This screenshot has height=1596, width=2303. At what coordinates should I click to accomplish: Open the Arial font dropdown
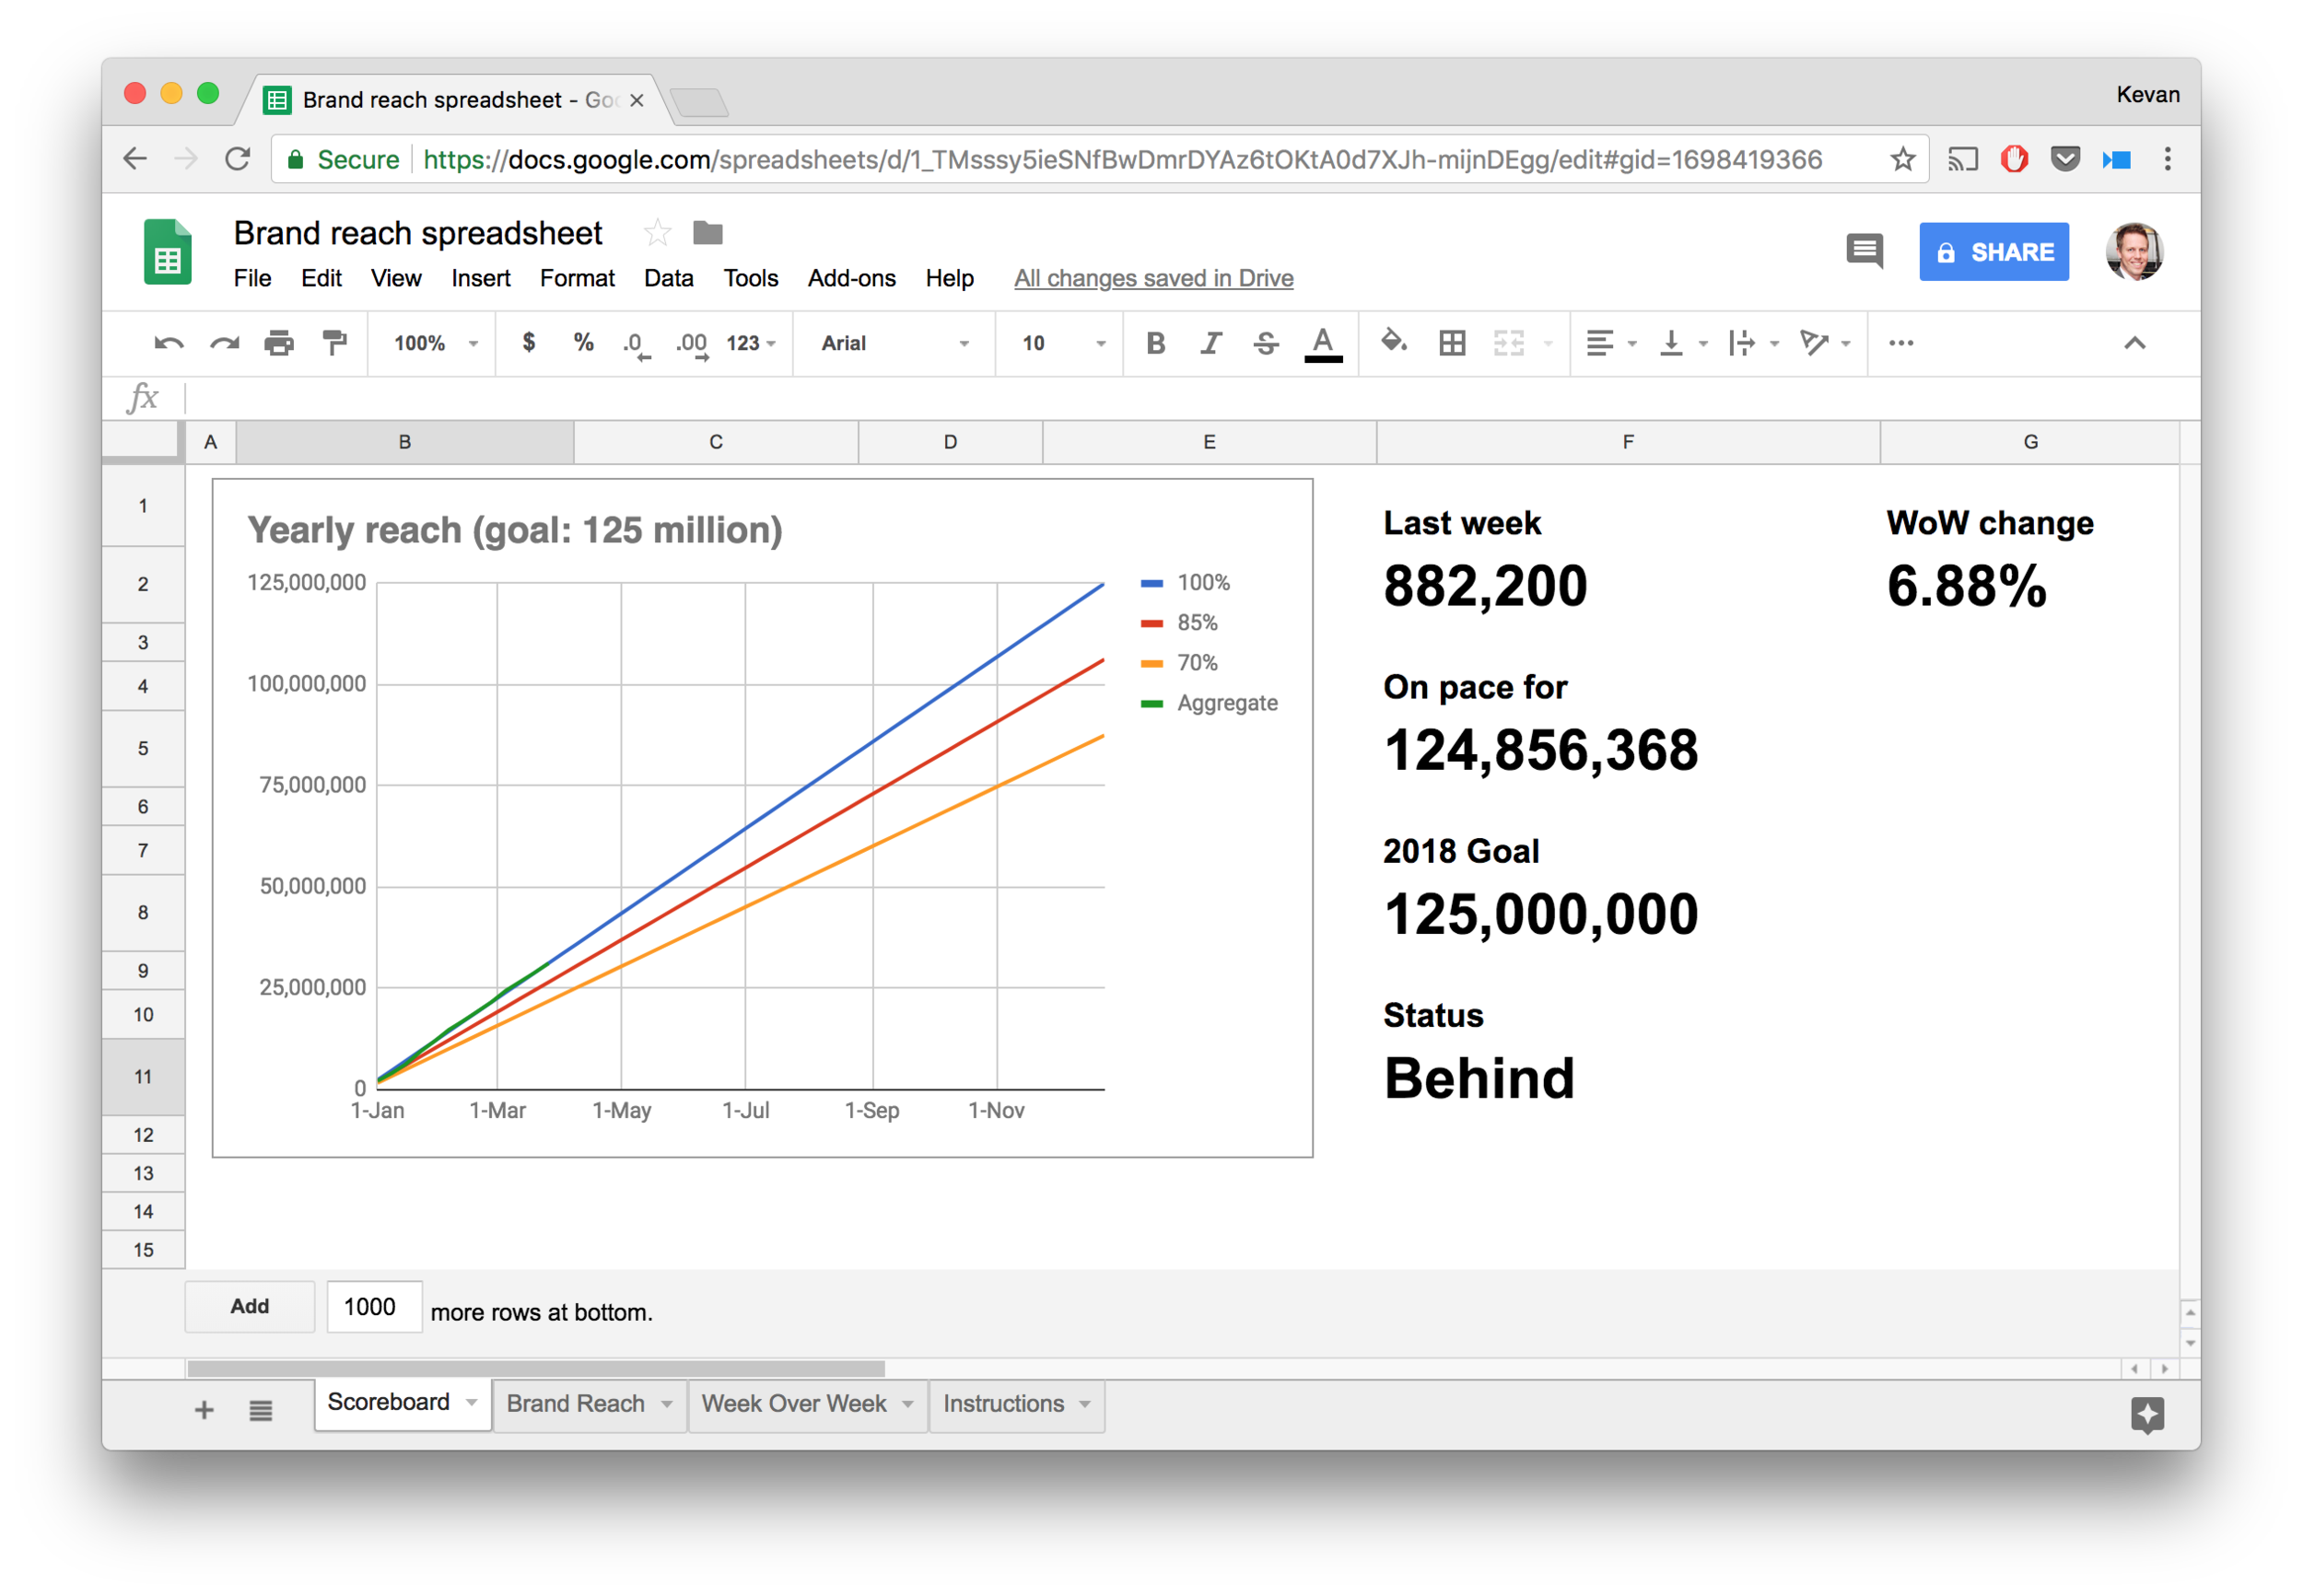pyautogui.click(x=894, y=344)
